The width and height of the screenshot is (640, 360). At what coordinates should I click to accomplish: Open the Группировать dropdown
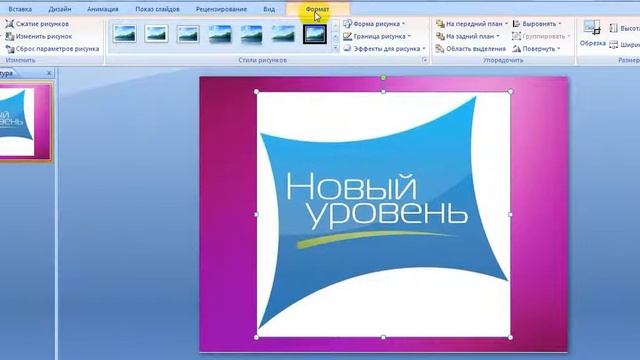(541, 36)
